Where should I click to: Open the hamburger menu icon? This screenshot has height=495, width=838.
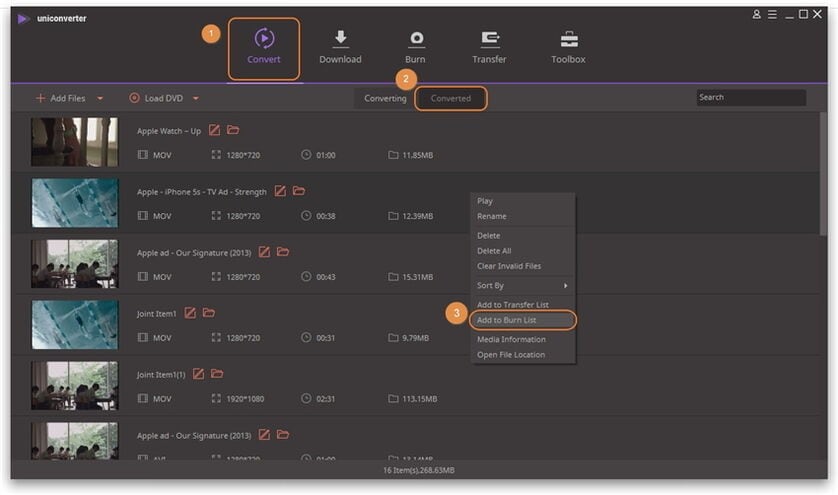pyautogui.click(x=772, y=14)
